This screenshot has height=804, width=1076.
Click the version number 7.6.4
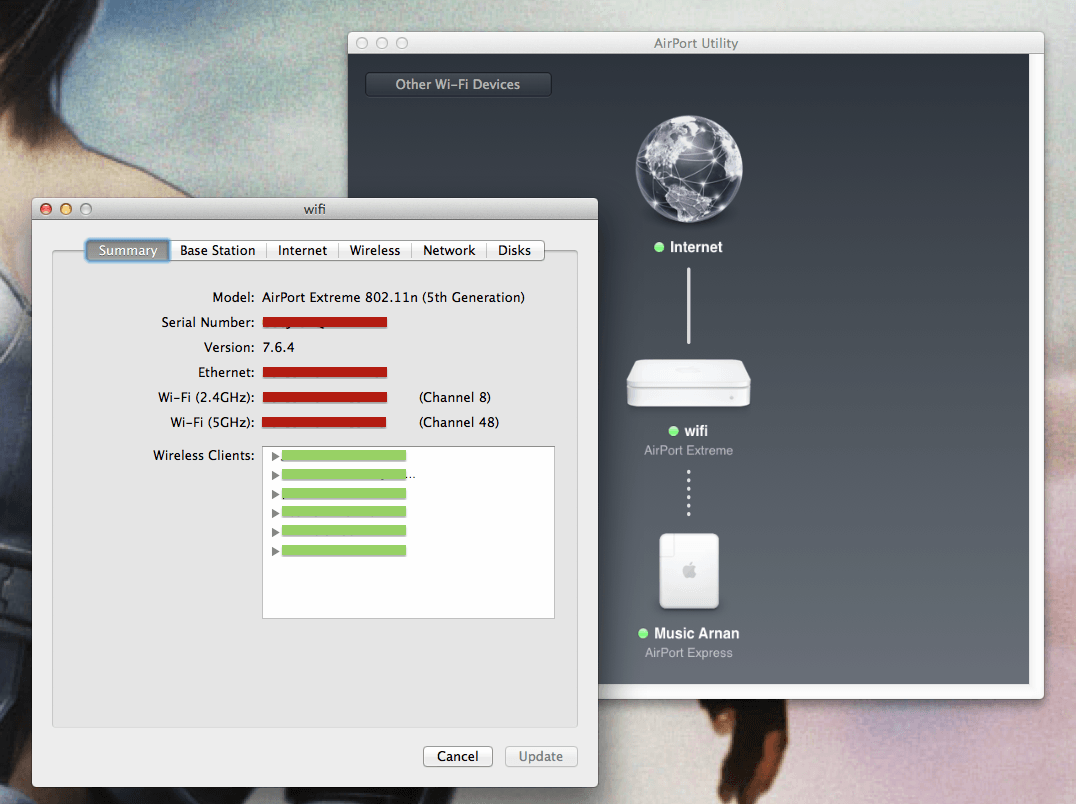tap(278, 347)
